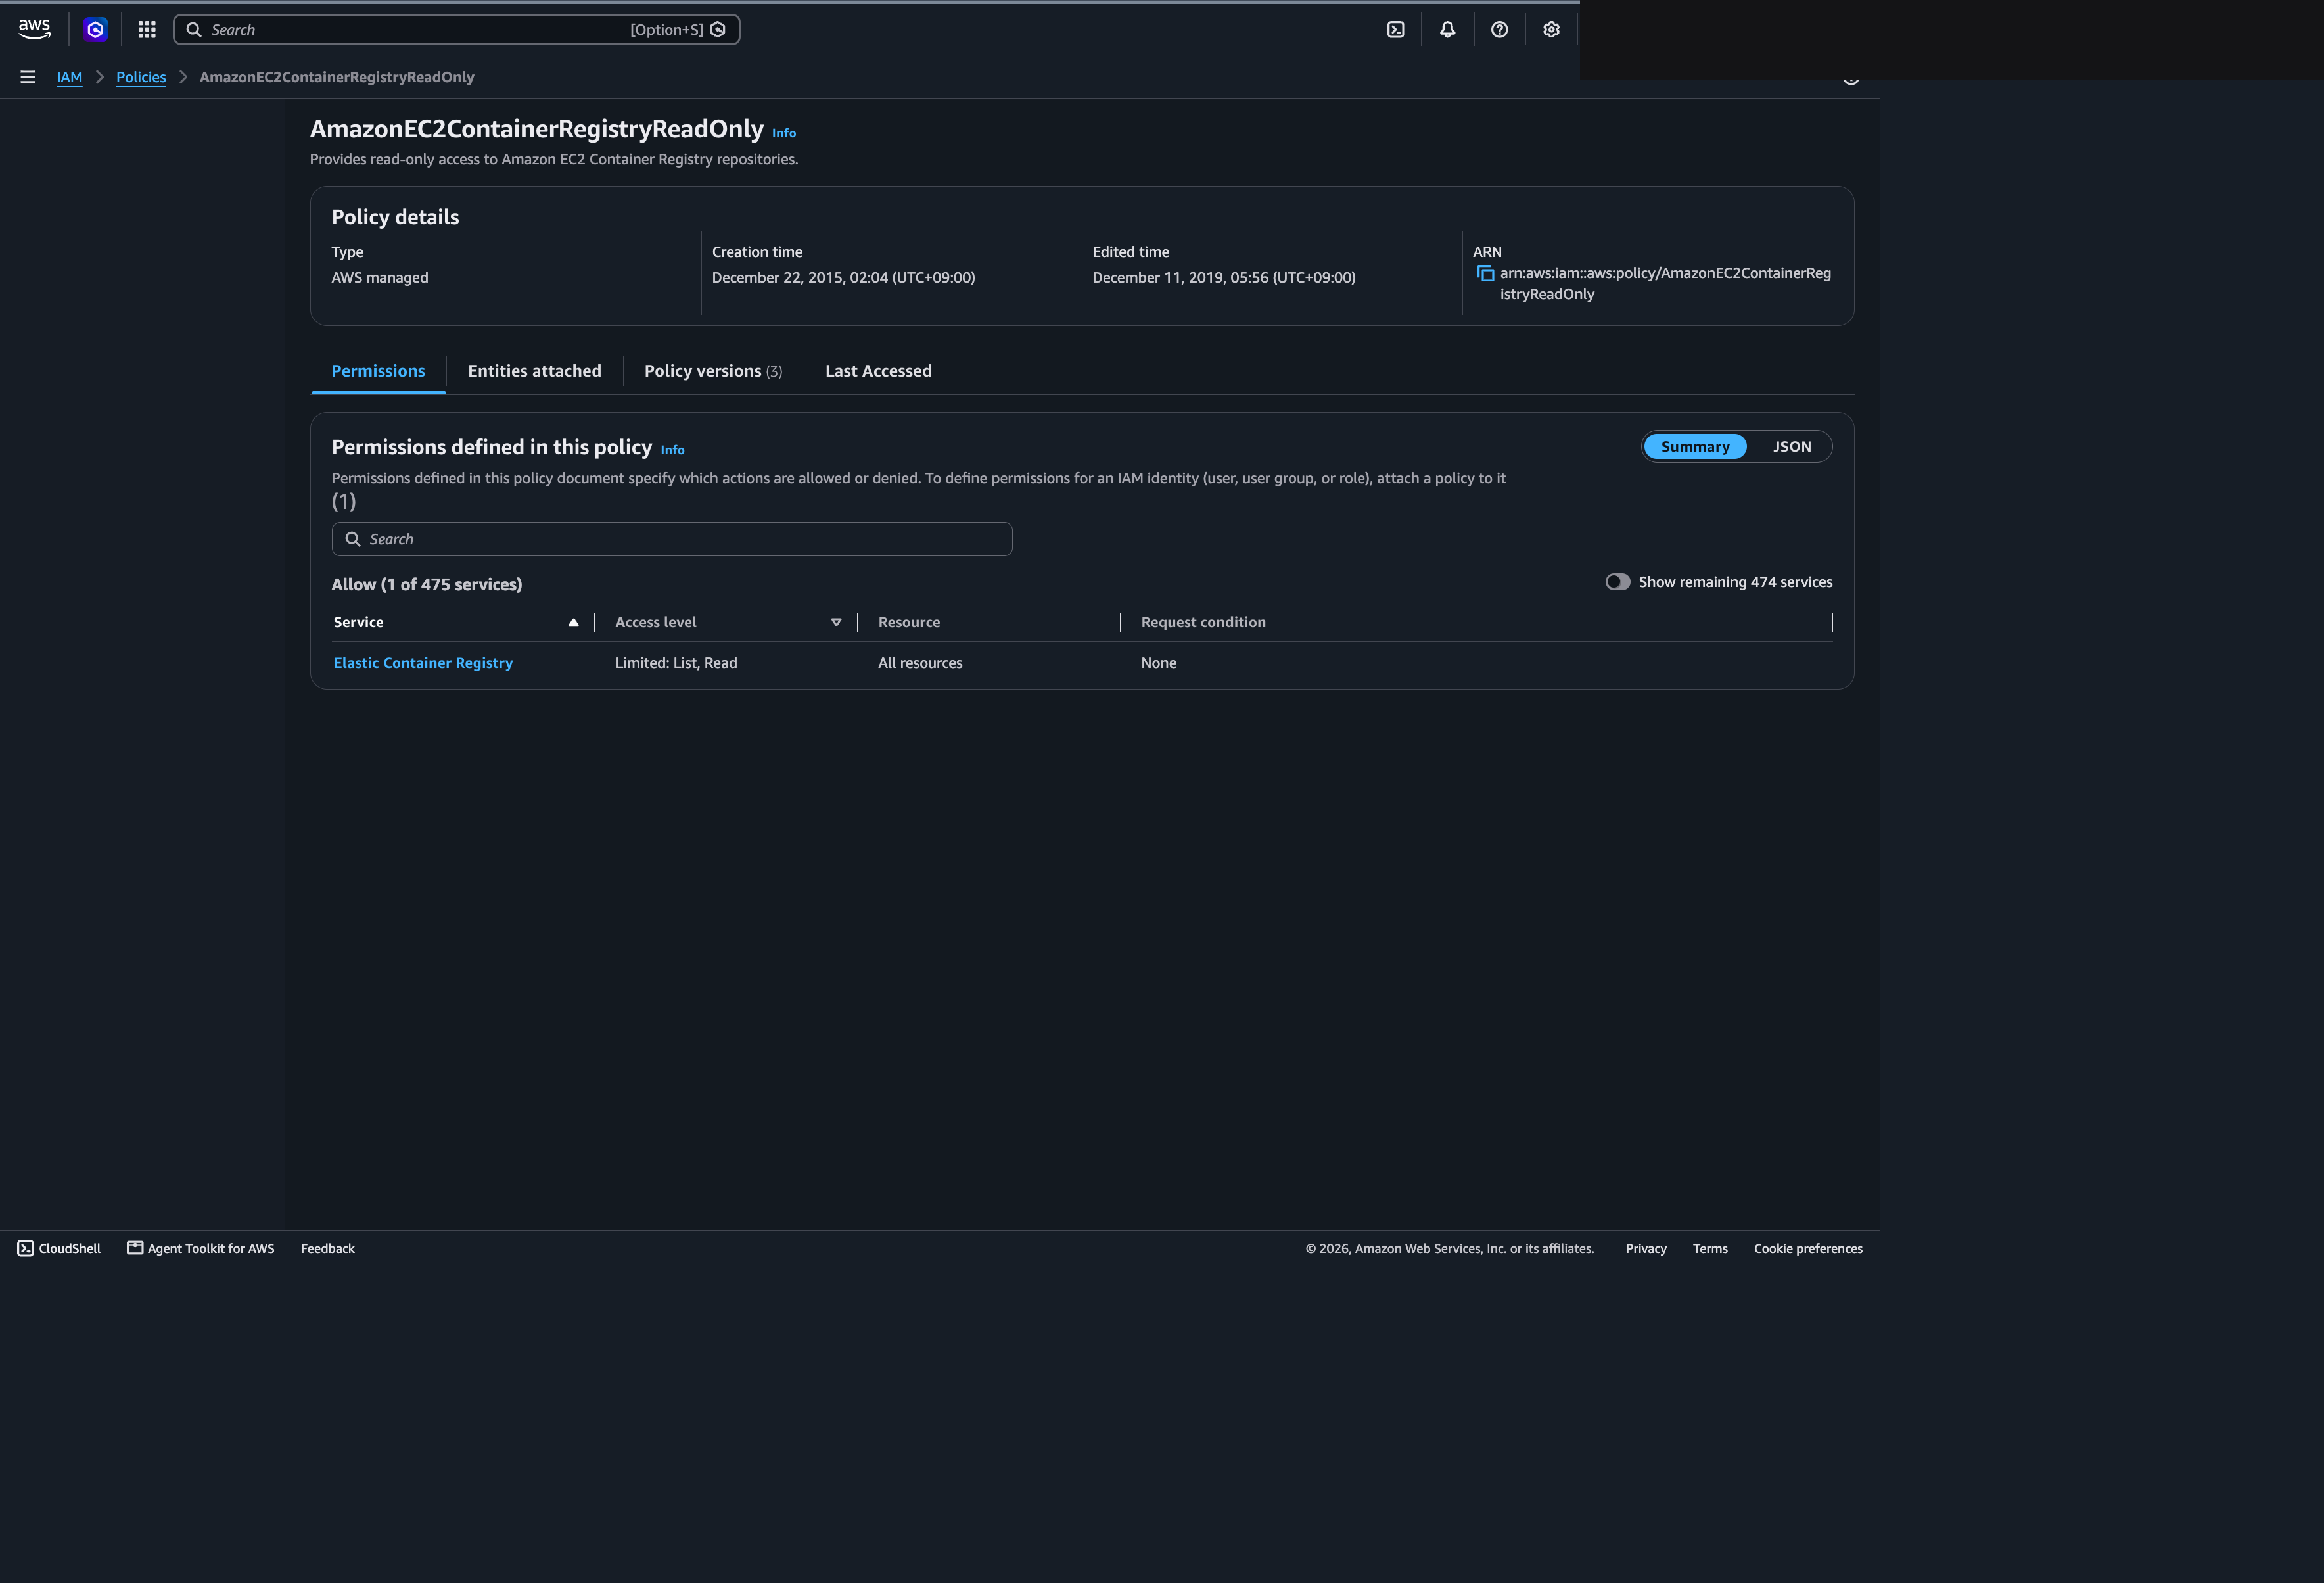Open the notifications bell
The width and height of the screenshot is (2324, 1583).
[1447, 29]
